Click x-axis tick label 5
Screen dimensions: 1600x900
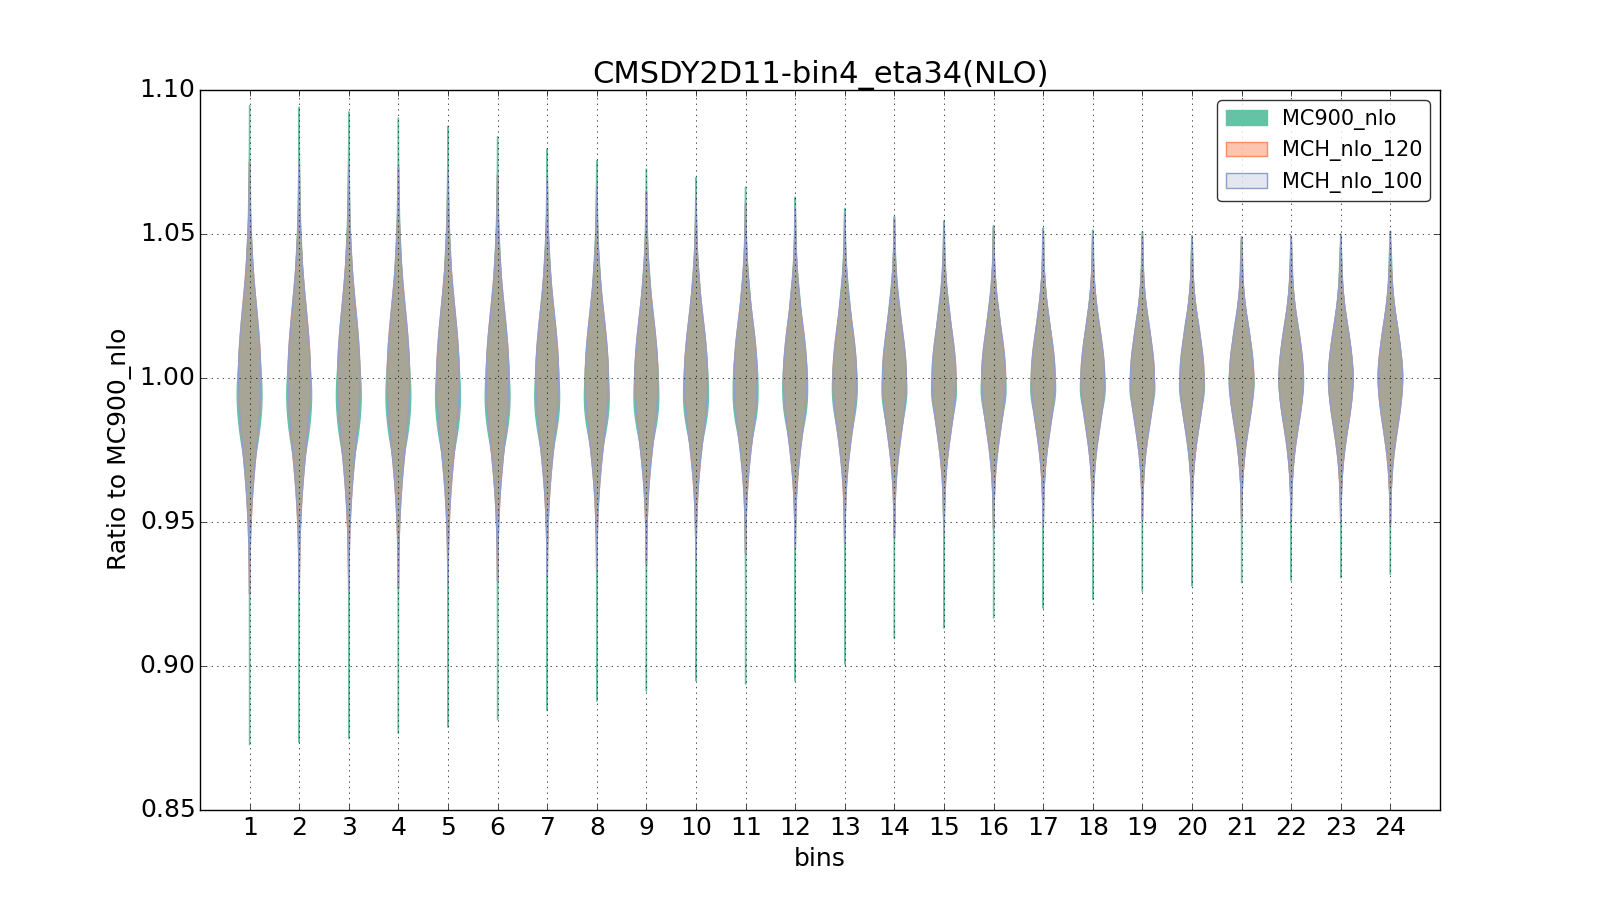[x=448, y=827]
